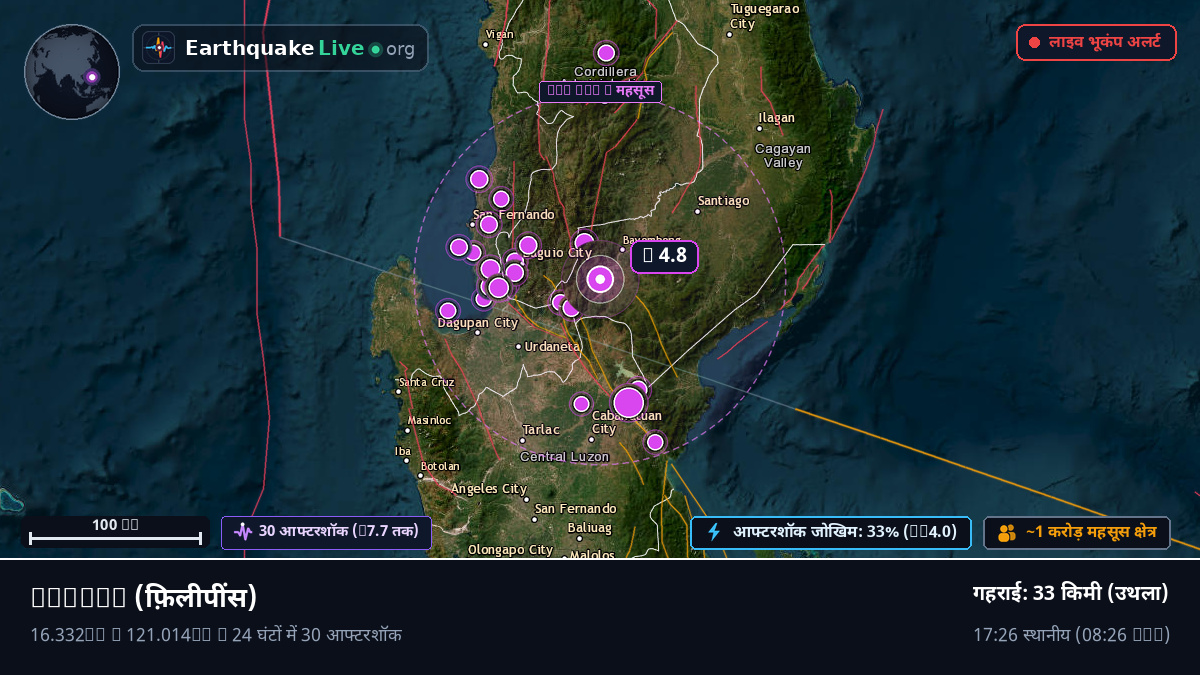Select the aftershock marker above the Cordillera label

(x=606, y=53)
